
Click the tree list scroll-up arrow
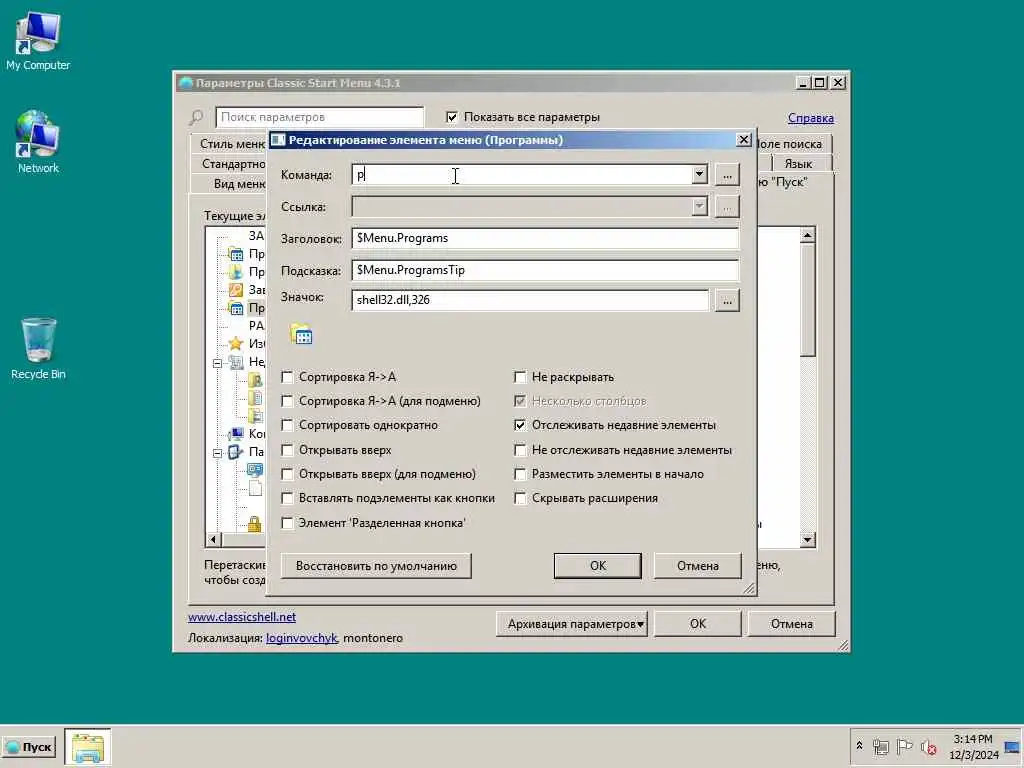coord(808,235)
